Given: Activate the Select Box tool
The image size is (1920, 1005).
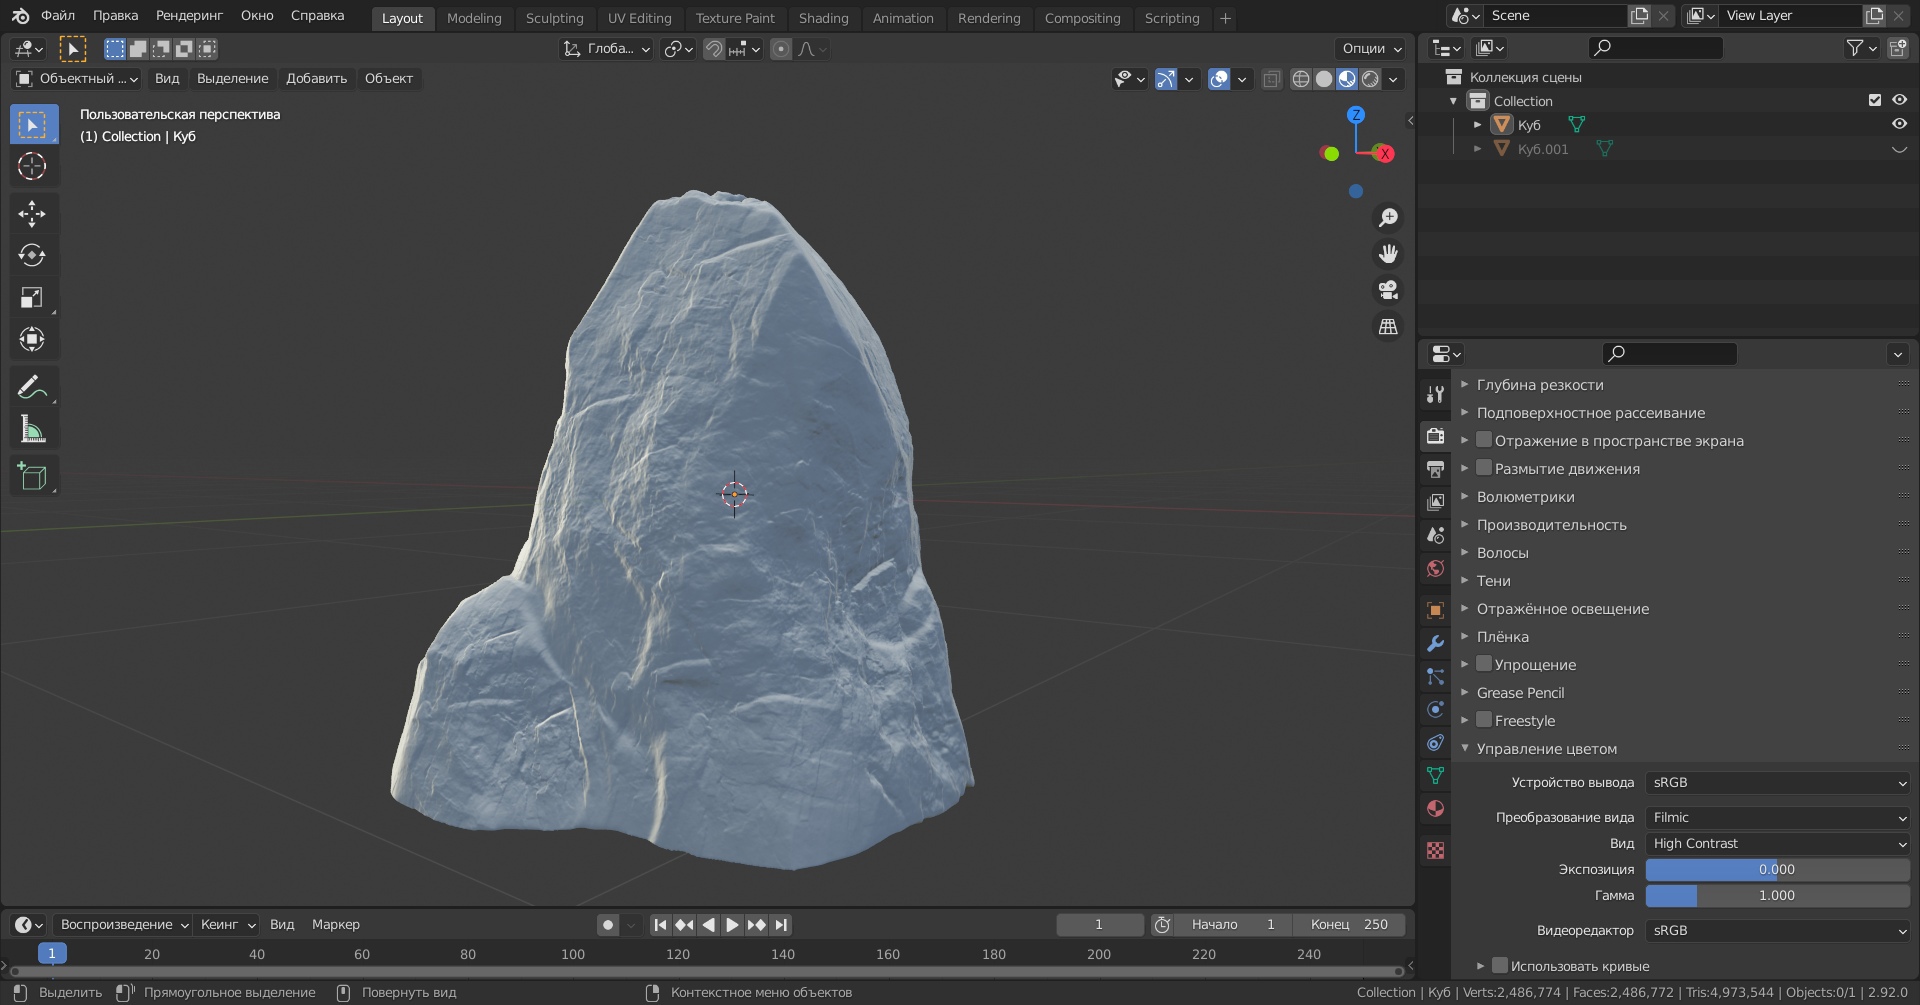Looking at the screenshot, I should point(32,124).
